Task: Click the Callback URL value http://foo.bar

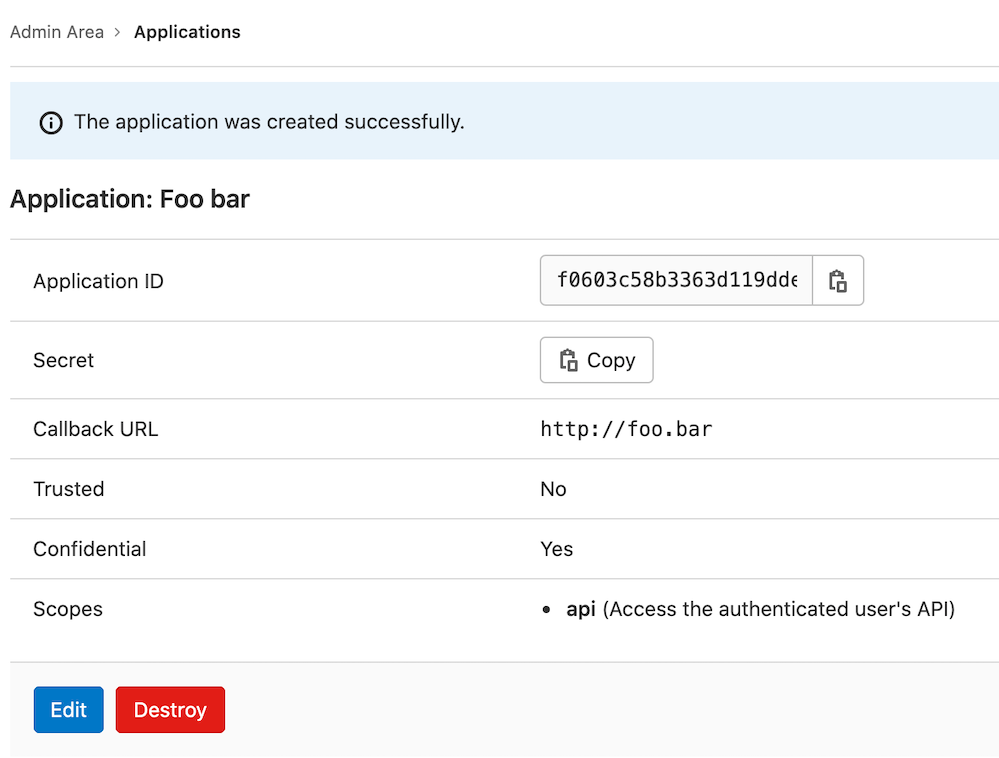Action: pyautogui.click(x=626, y=428)
